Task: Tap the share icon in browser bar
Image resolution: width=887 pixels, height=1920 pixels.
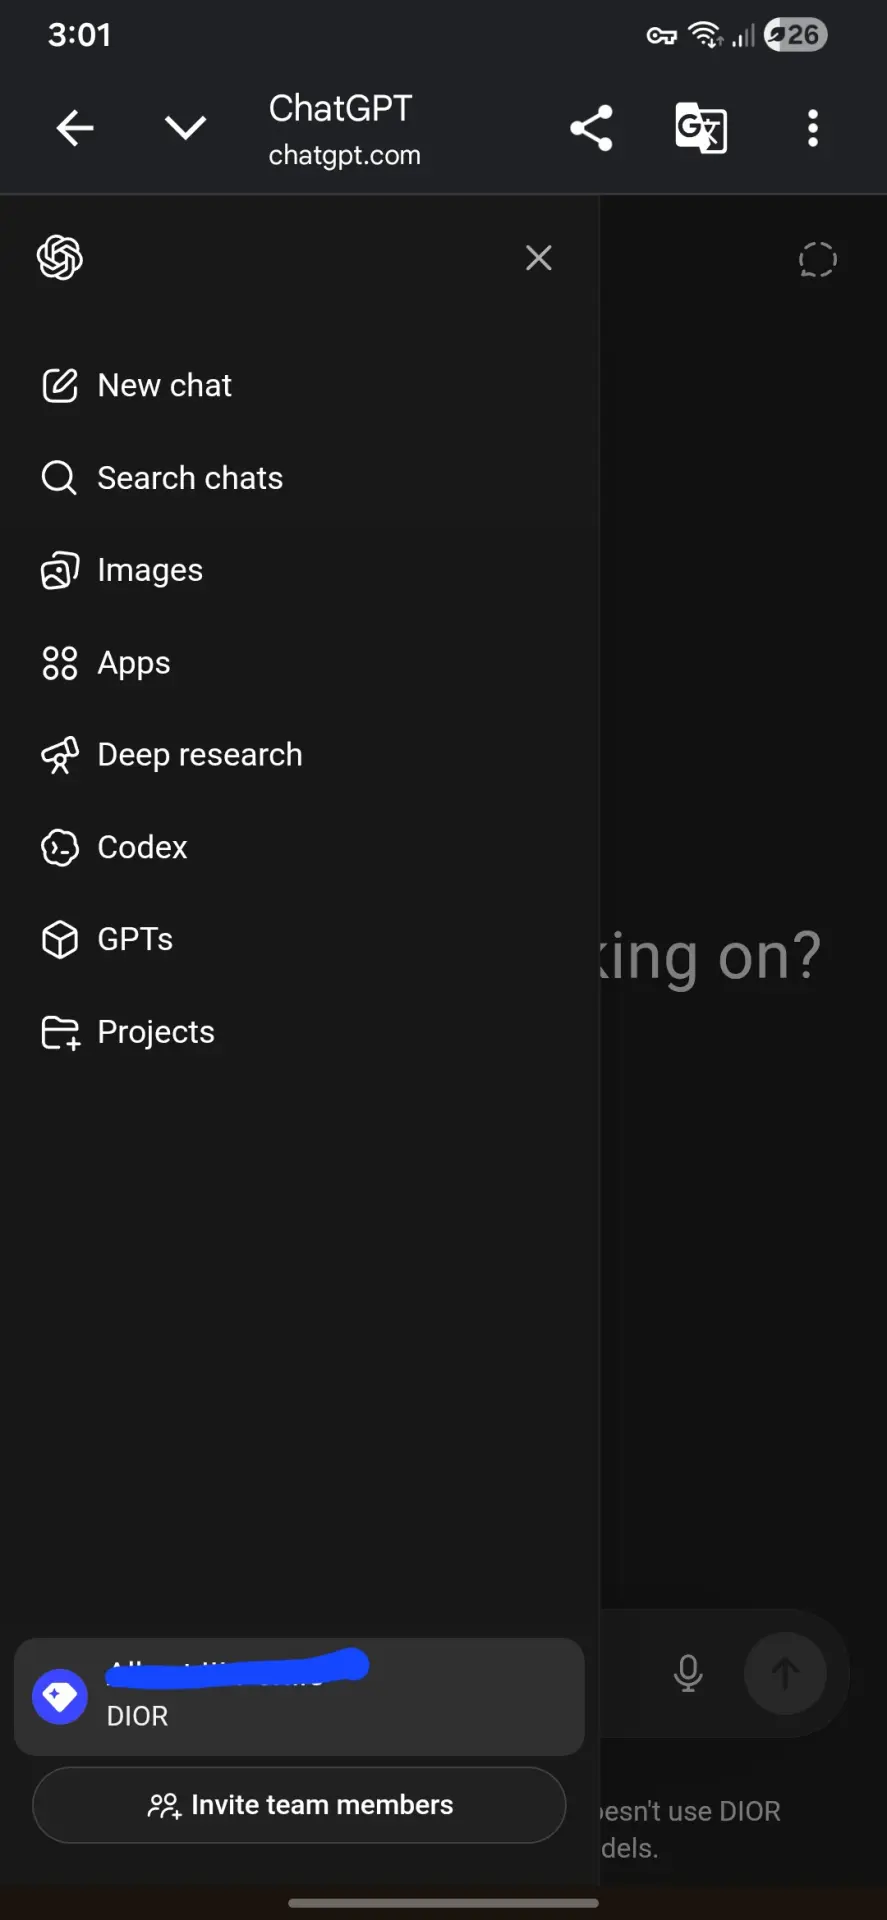Action: pyautogui.click(x=591, y=128)
